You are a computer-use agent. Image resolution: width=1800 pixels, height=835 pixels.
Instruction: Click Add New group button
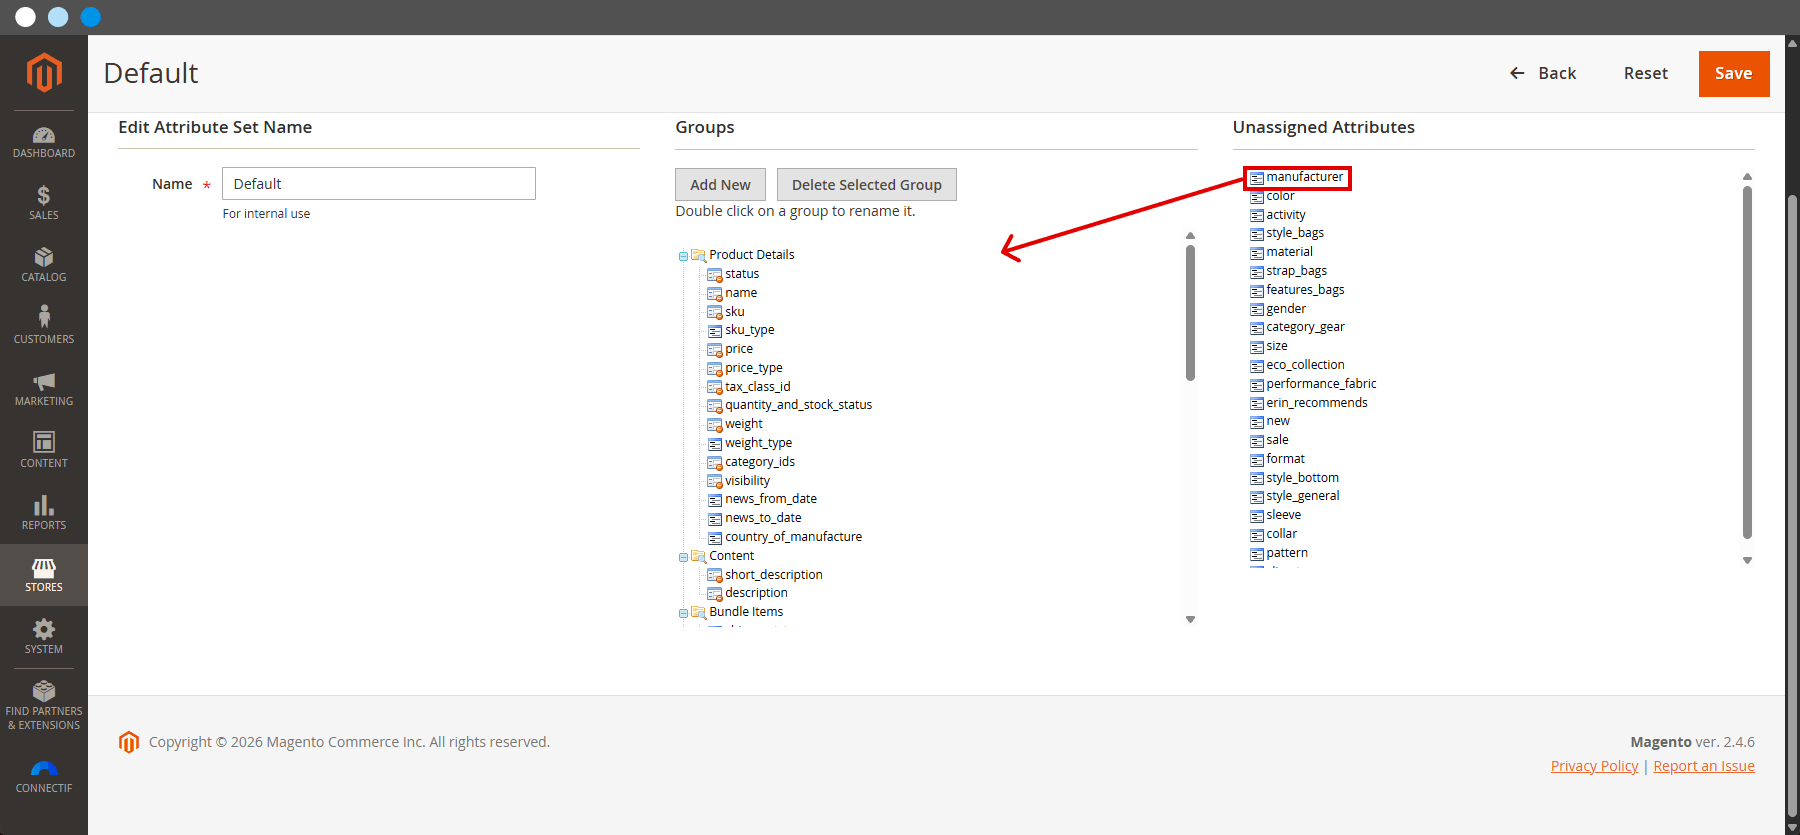(720, 185)
